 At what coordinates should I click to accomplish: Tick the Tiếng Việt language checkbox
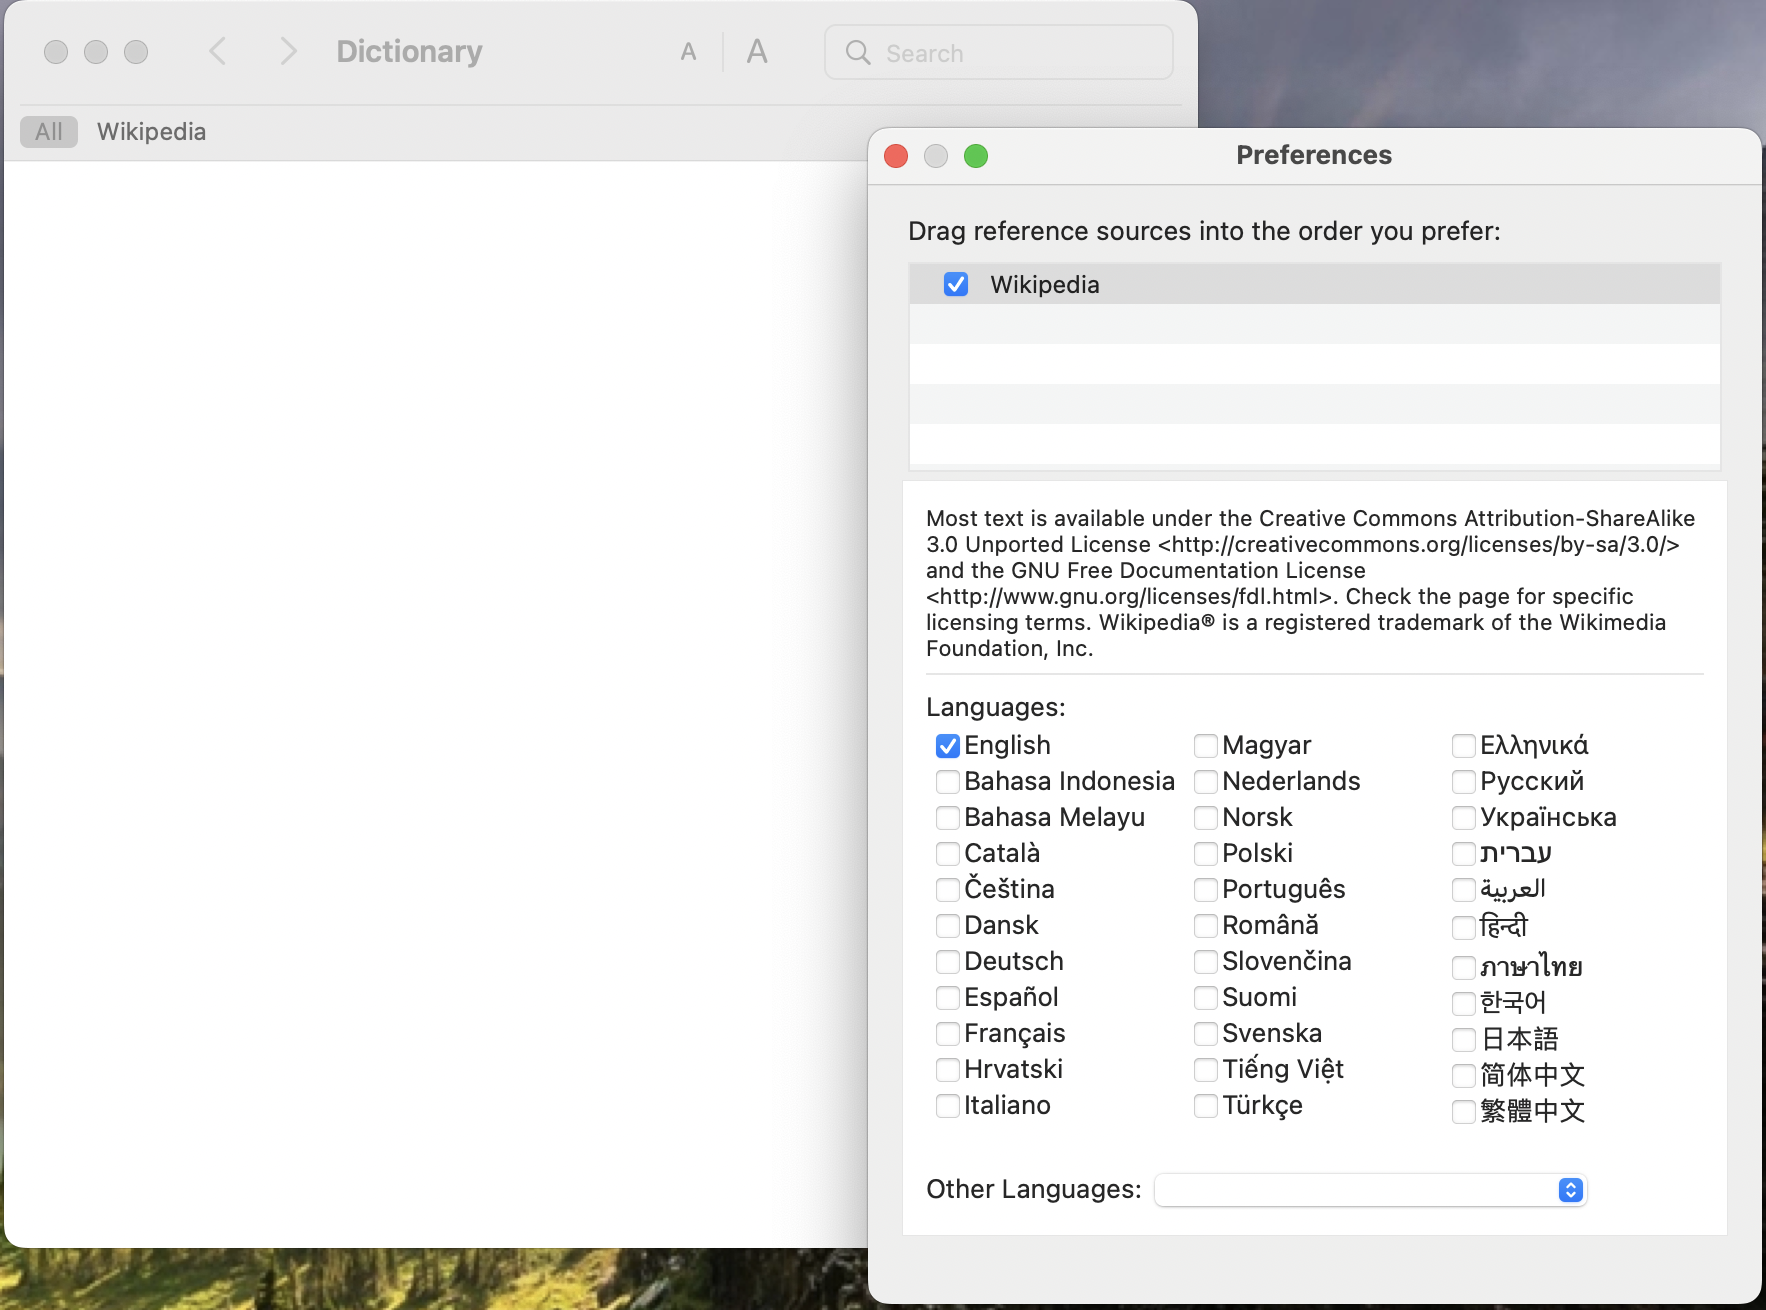[x=1206, y=1070]
